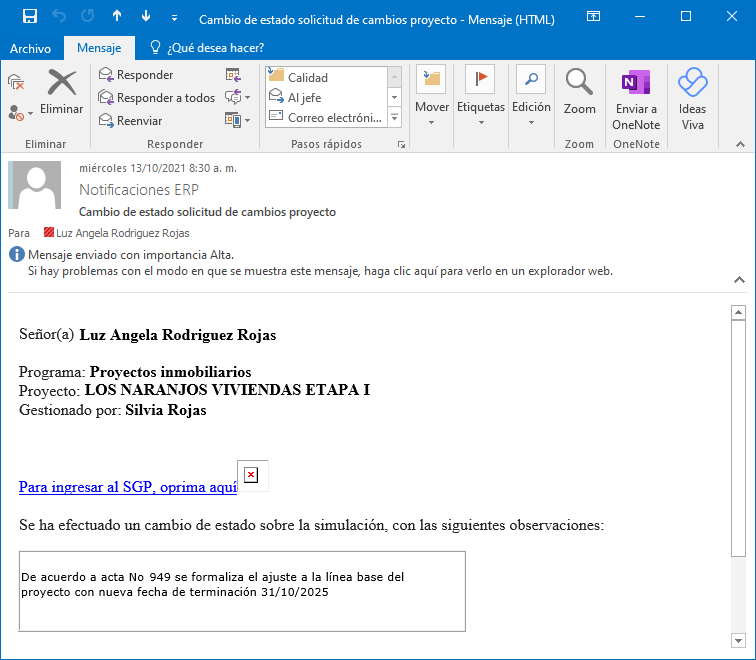Switch to the Mensaje tab
This screenshot has height=660, width=756.
click(99, 48)
